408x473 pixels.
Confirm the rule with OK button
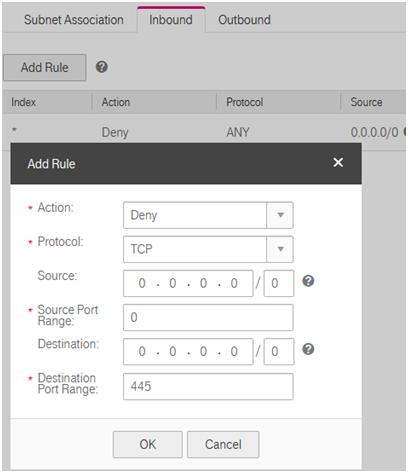[148, 444]
